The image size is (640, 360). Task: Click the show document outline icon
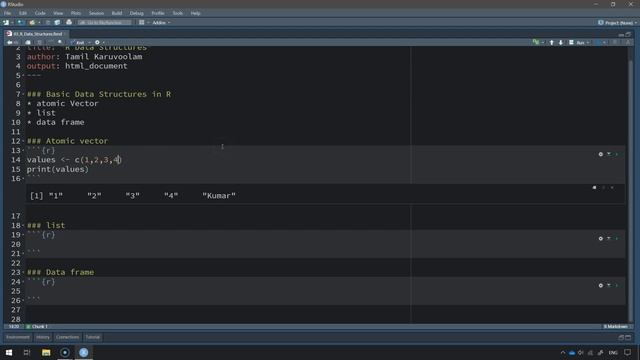point(628,42)
